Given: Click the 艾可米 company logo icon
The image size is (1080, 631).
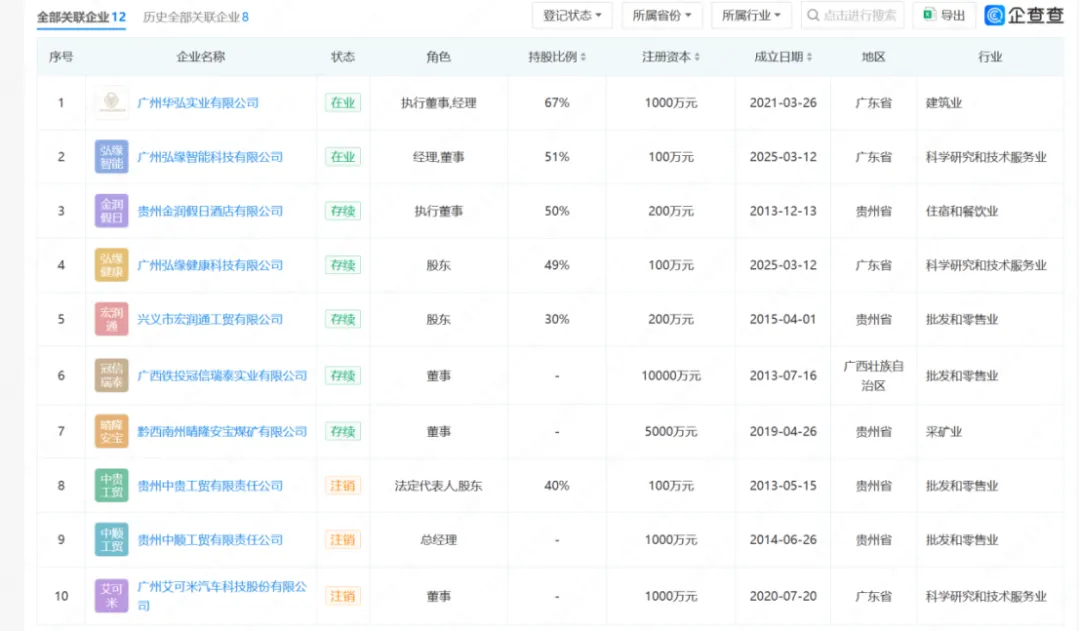Looking at the screenshot, I should coord(111,596).
